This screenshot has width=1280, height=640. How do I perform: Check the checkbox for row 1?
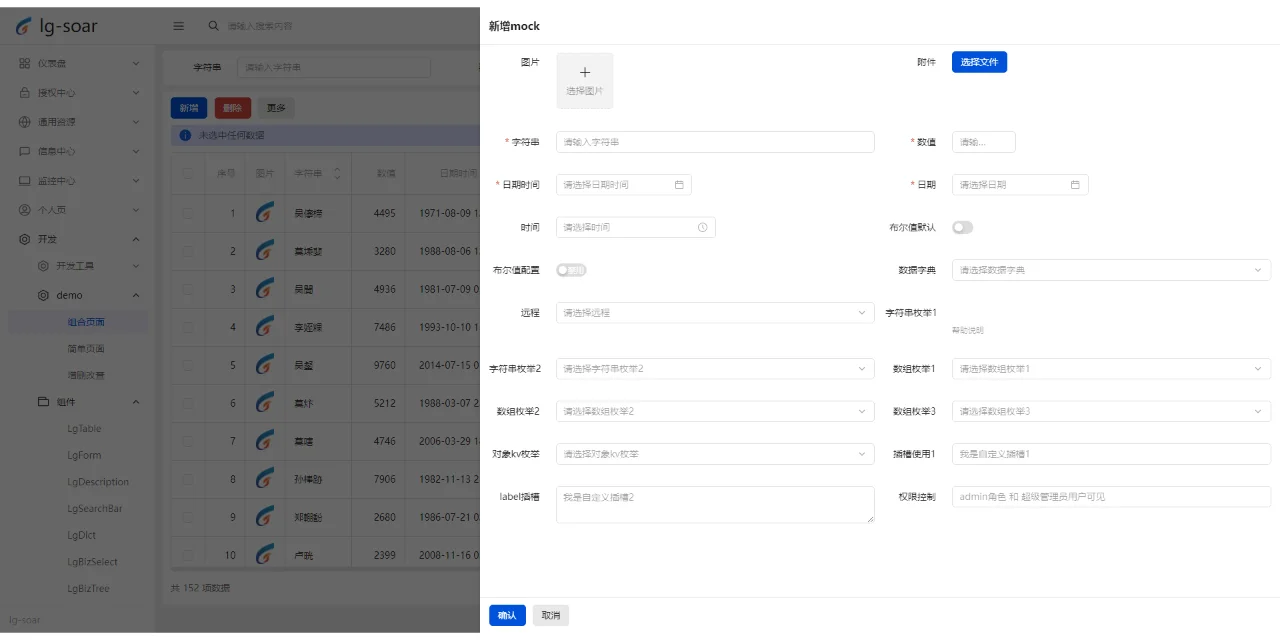click(x=187, y=213)
